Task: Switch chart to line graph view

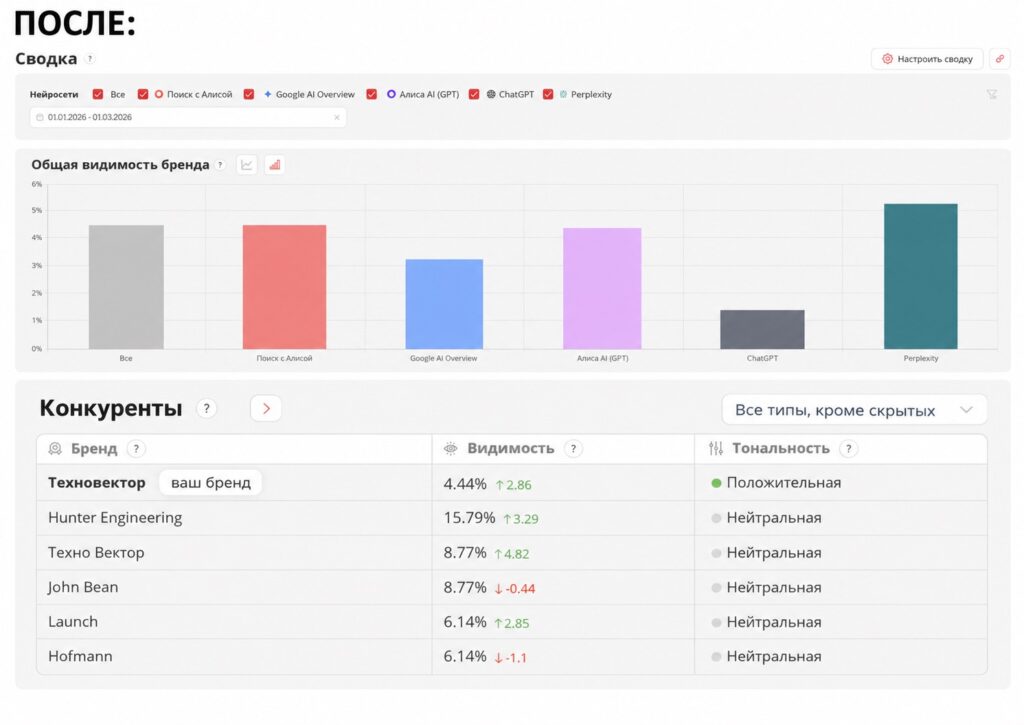Action: [x=247, y=165]
